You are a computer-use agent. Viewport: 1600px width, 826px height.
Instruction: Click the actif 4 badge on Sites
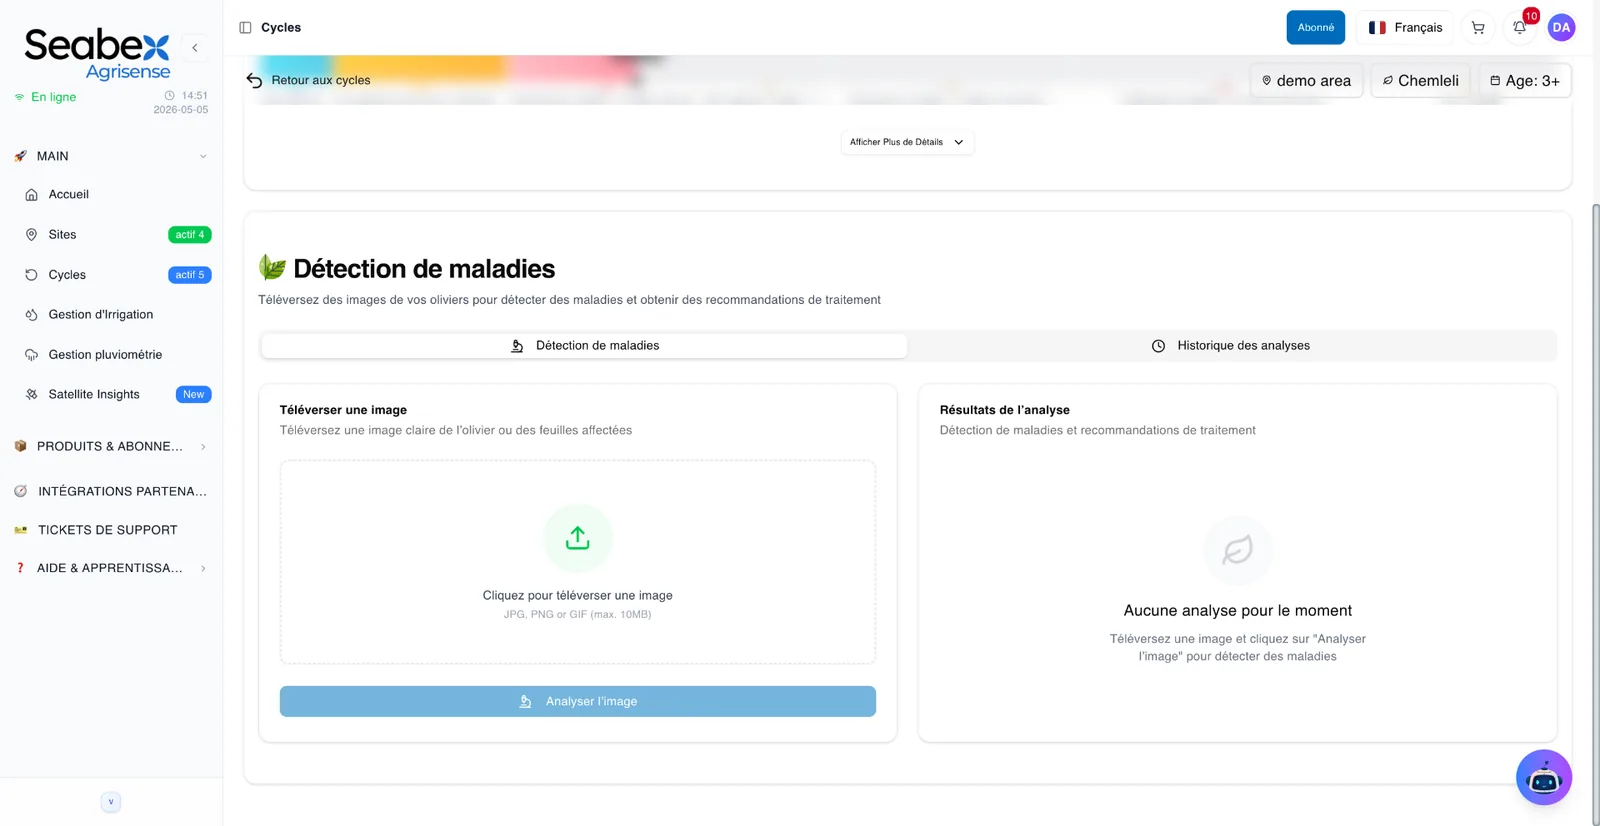[190, 235]
